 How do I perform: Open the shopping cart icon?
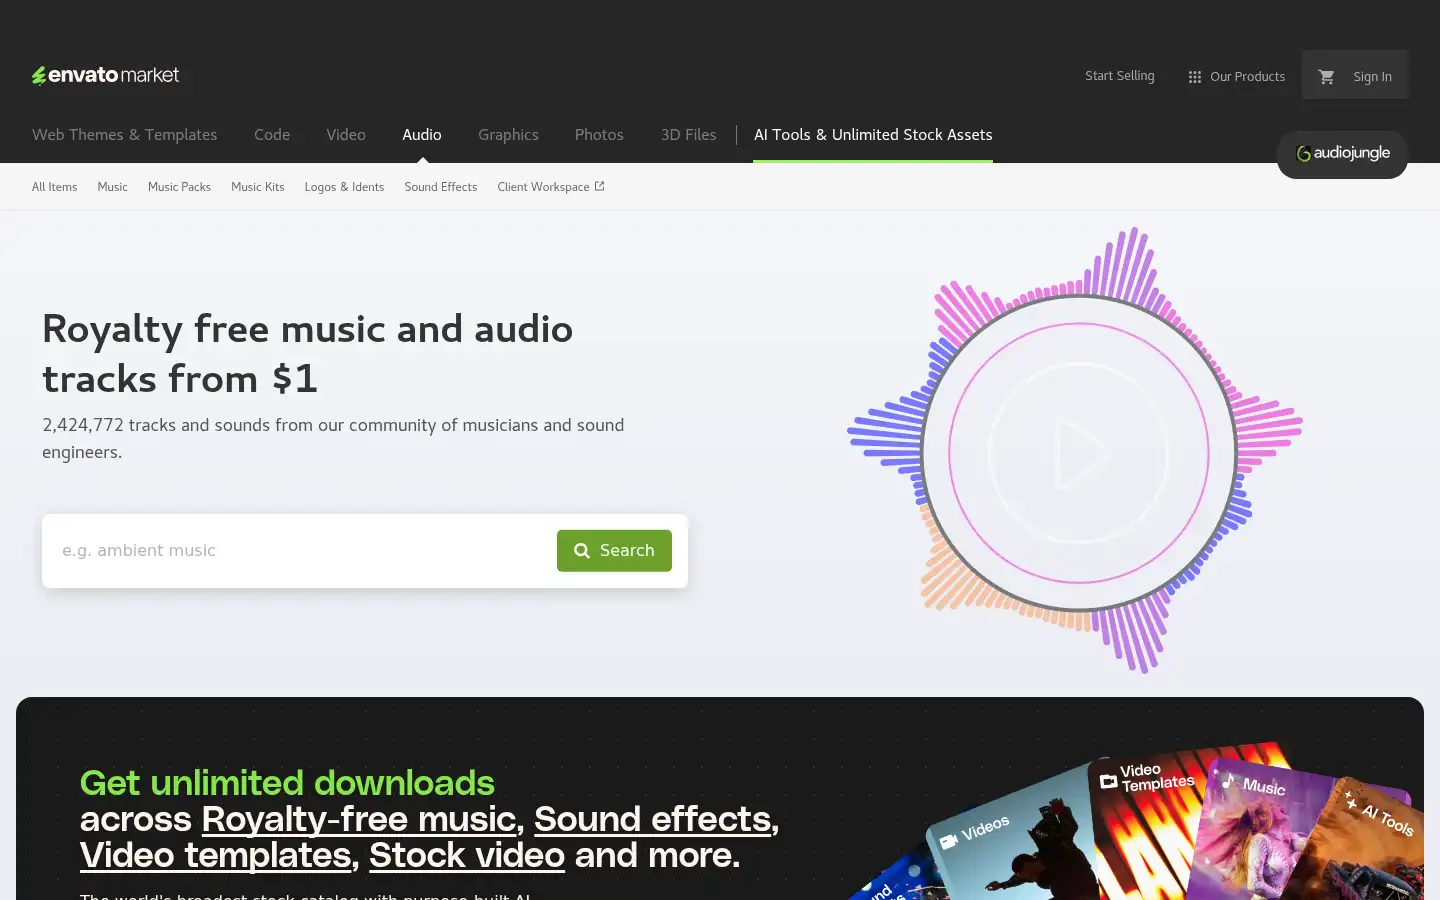click(1327, 76)
